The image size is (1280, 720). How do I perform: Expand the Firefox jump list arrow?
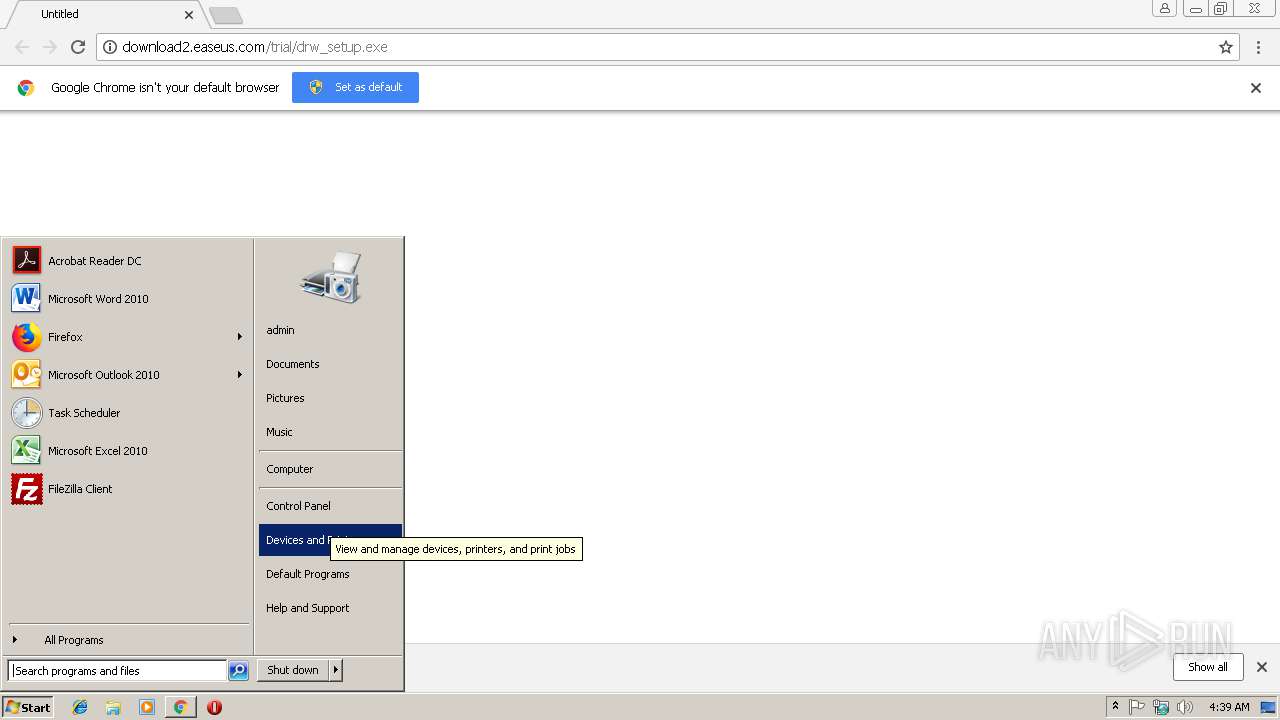[240, 337]
